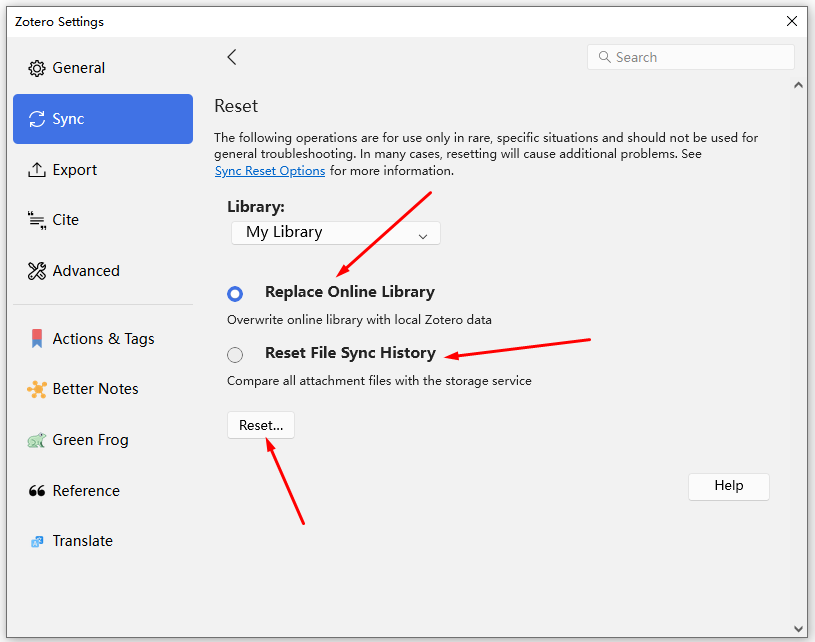
Task: Click the 'Library:' label
Action: click(256, 207)
